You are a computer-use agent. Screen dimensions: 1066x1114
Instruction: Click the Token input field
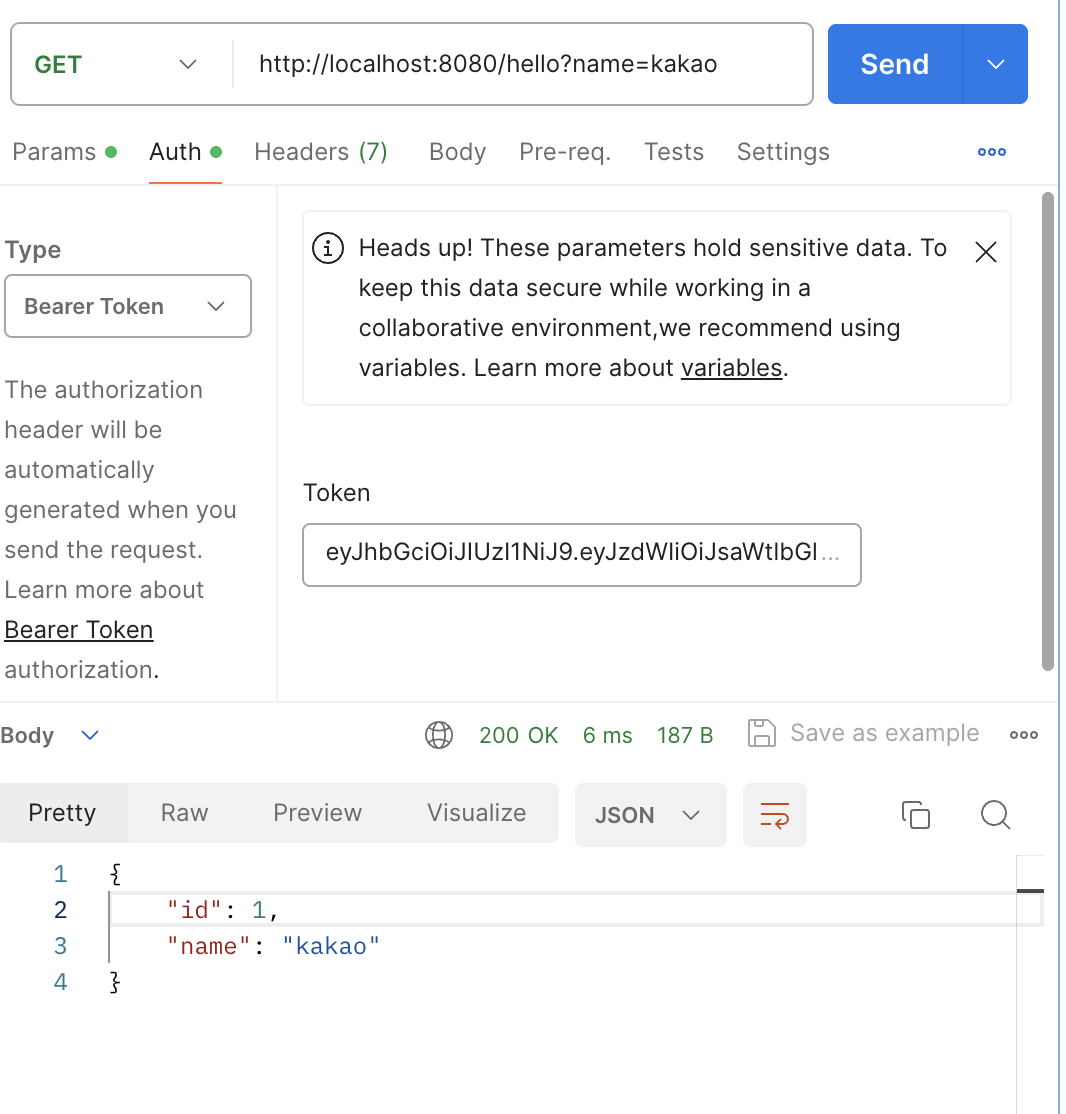582,555
